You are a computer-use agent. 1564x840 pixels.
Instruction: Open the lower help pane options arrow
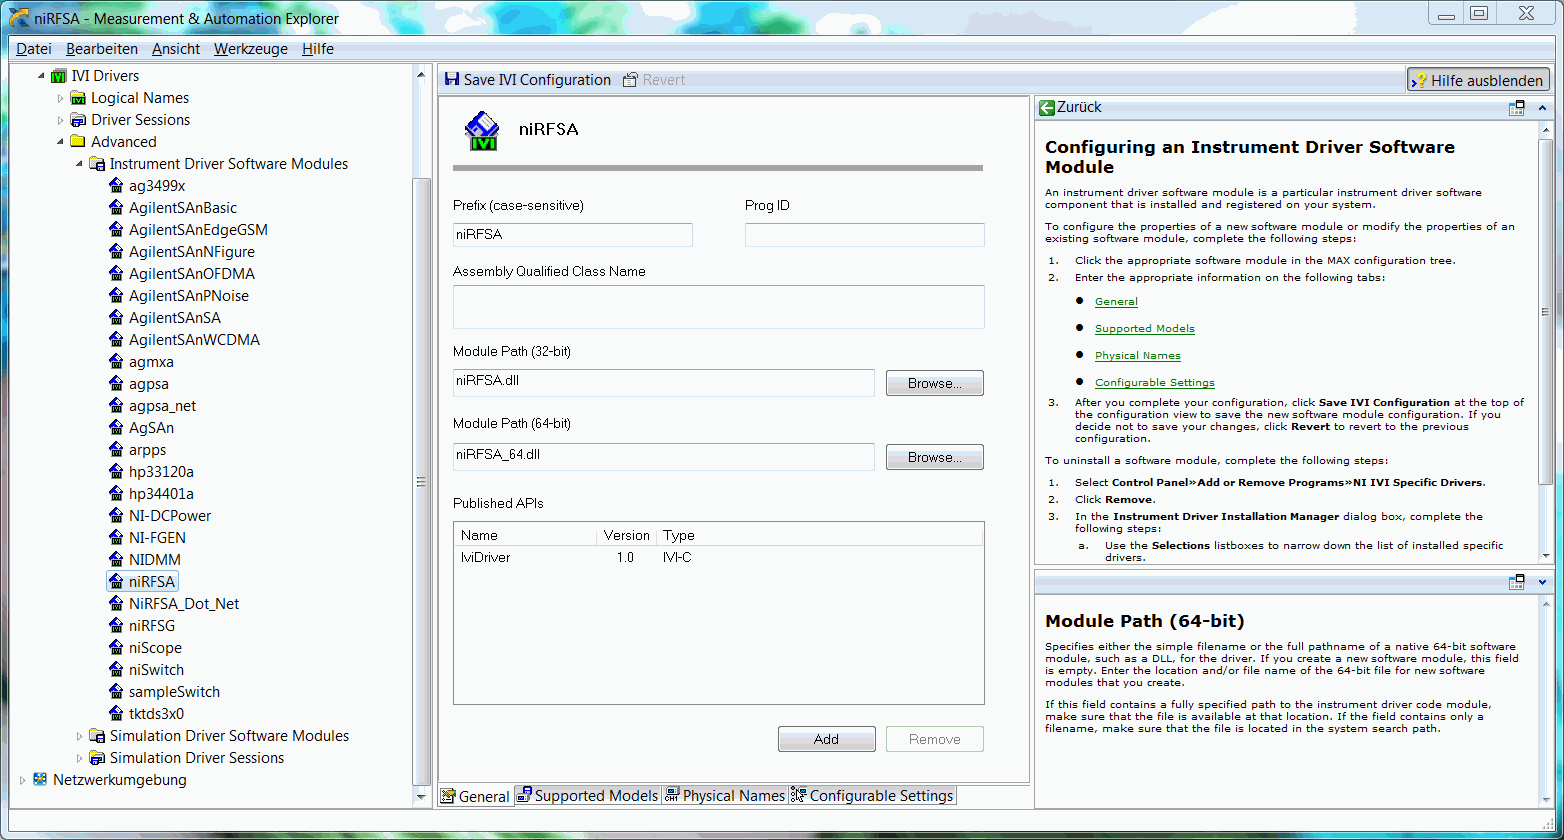pos(1543,582)
